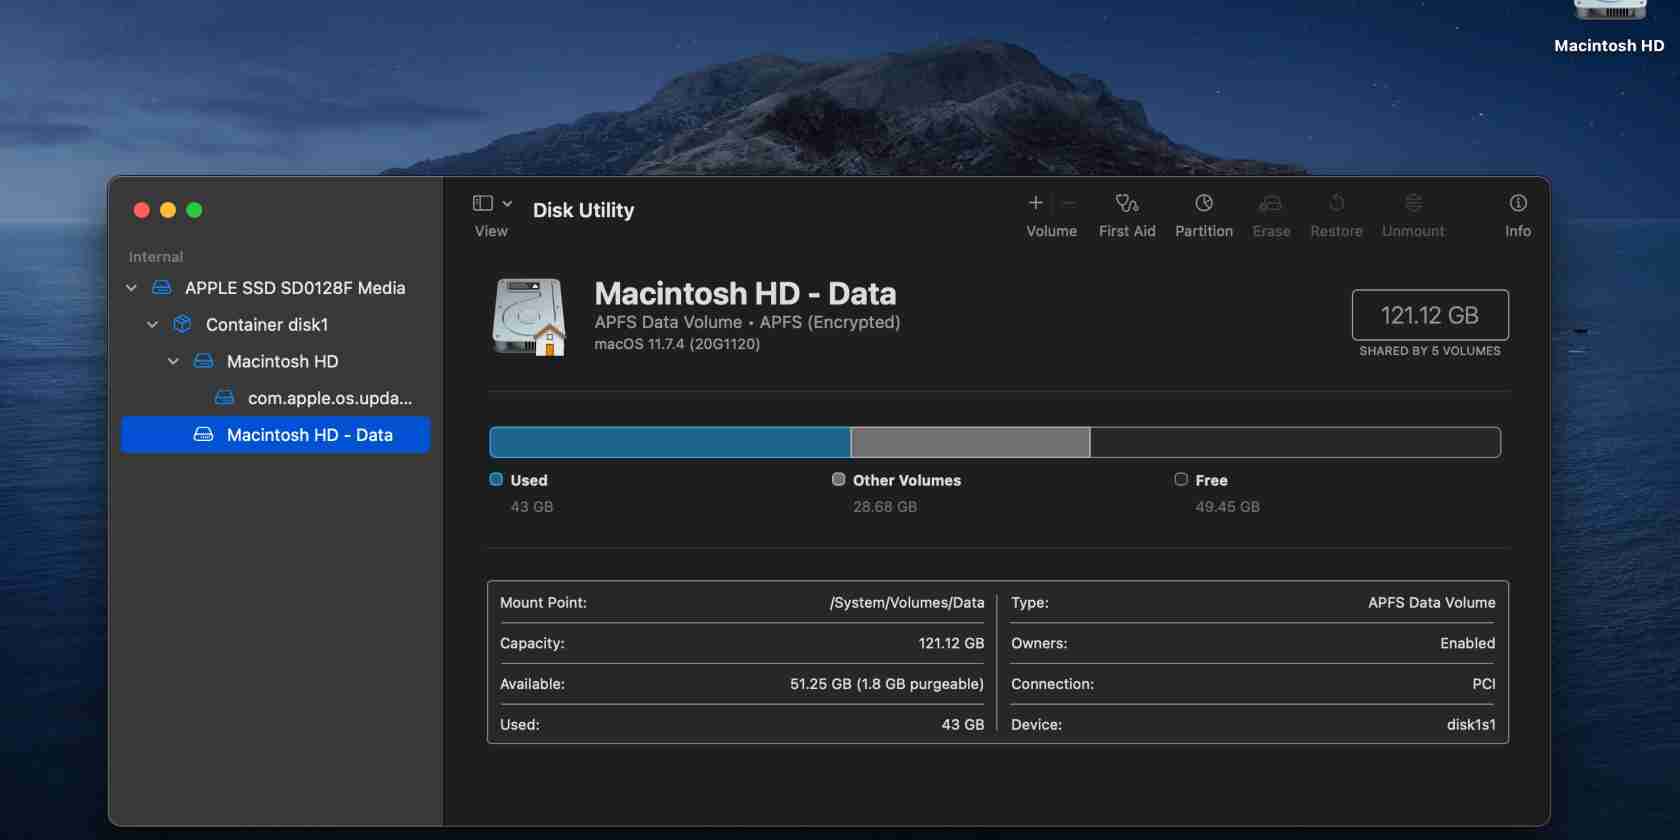Click the /System/Volumes/Data mount point value
Screen dimensions: 1680x840
[x=907, y=603]
